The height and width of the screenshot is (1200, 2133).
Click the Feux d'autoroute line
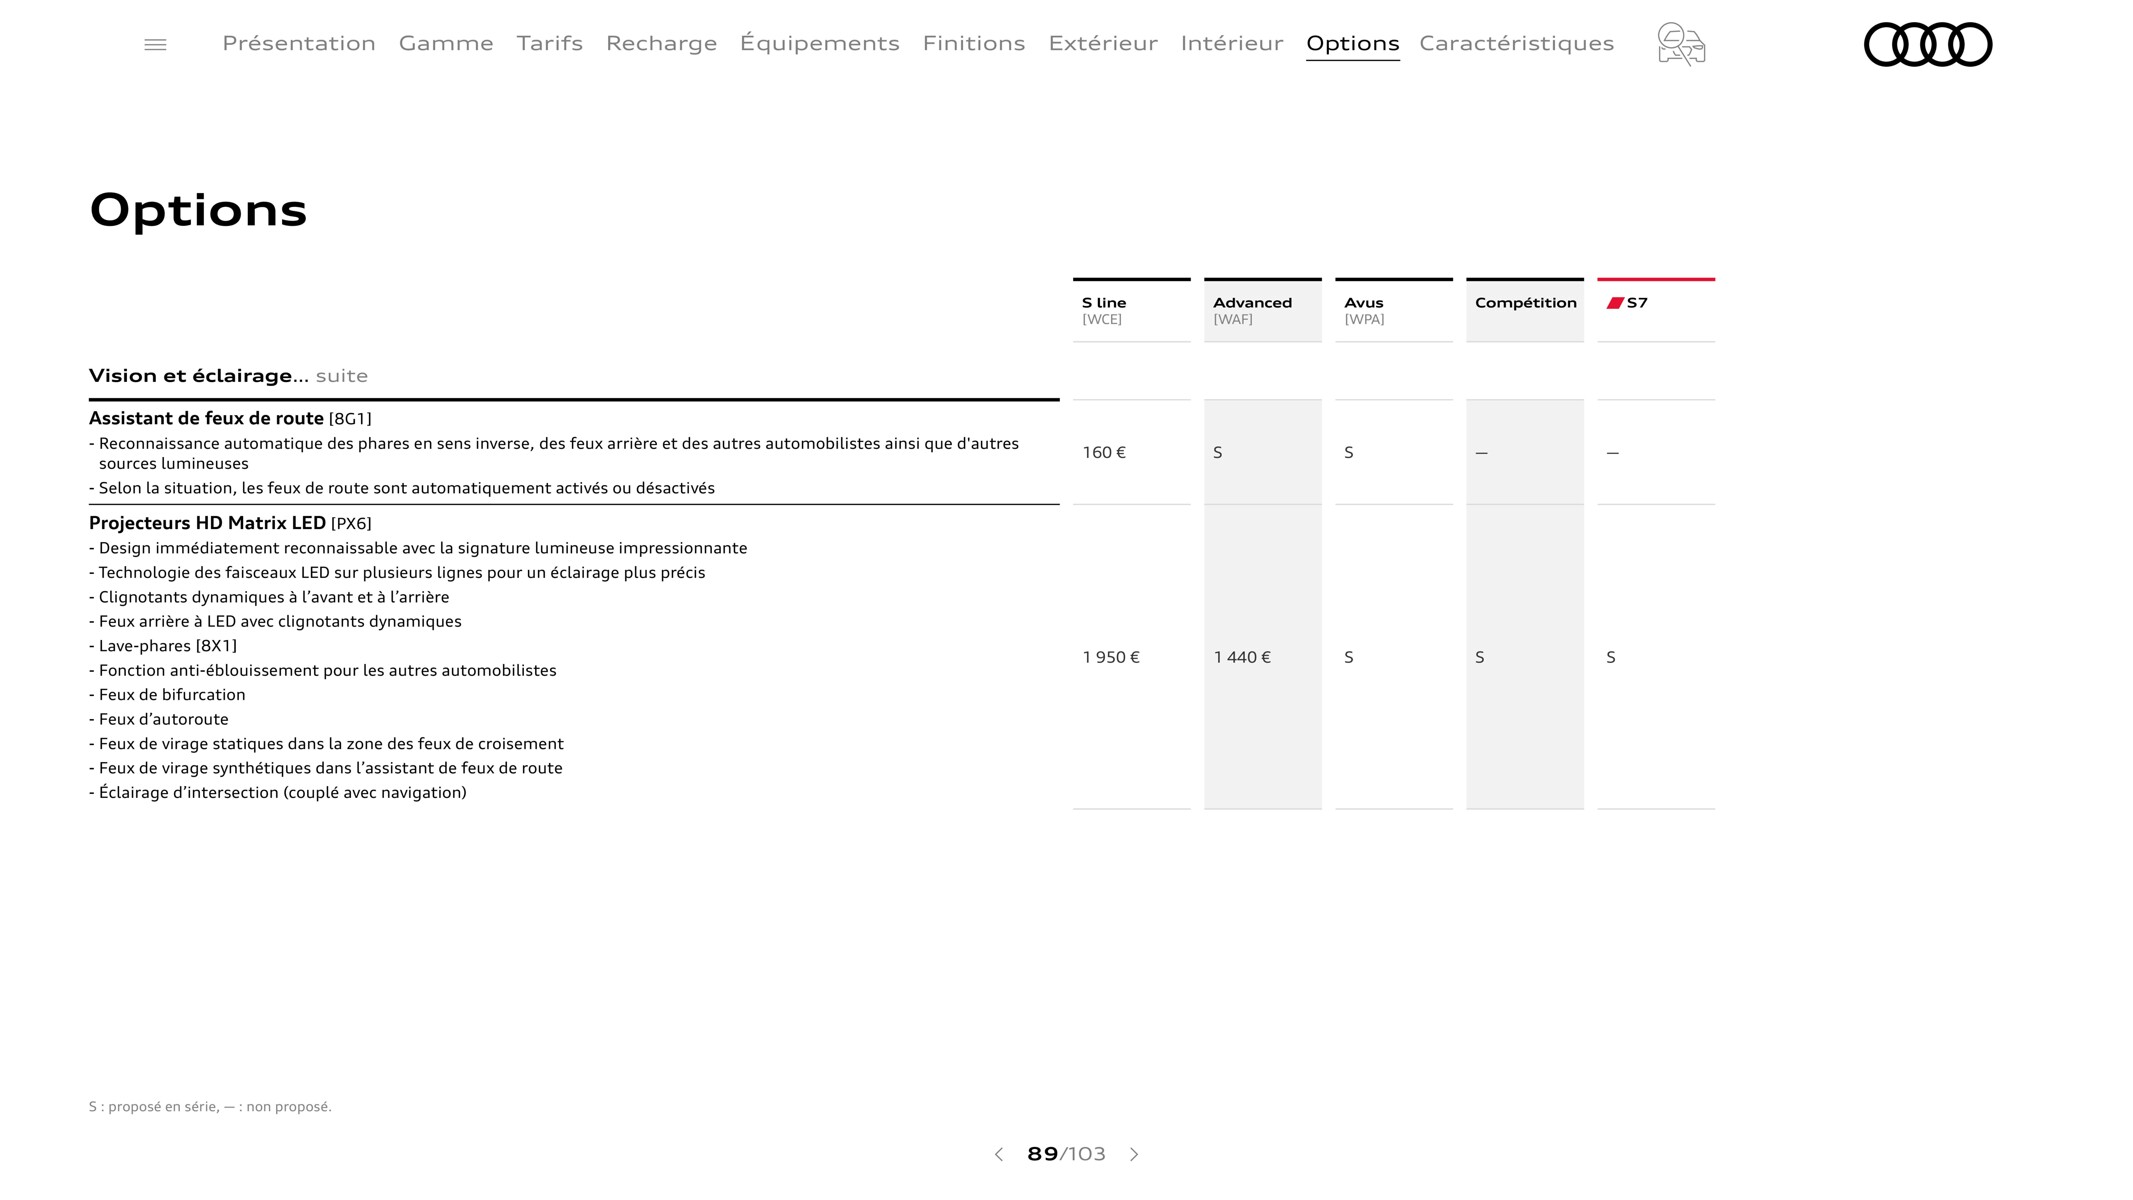click(159, 719)
